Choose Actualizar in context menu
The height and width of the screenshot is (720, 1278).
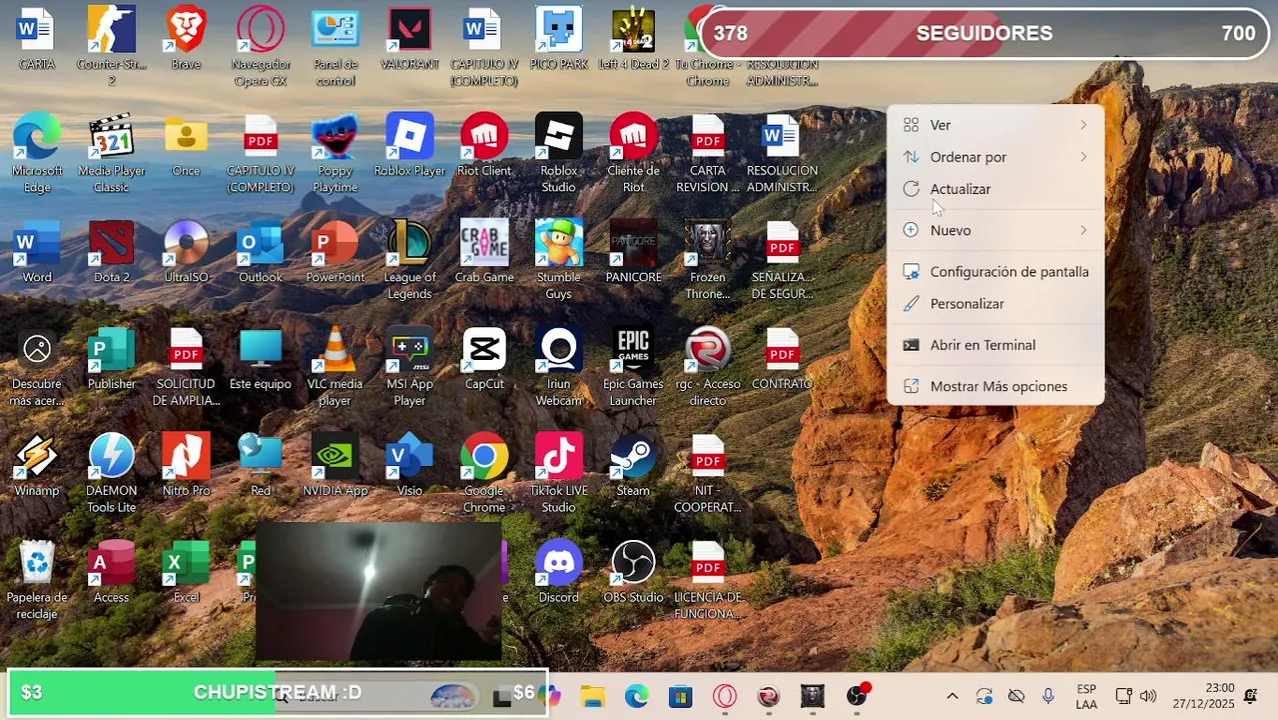(x=995, y=189)
